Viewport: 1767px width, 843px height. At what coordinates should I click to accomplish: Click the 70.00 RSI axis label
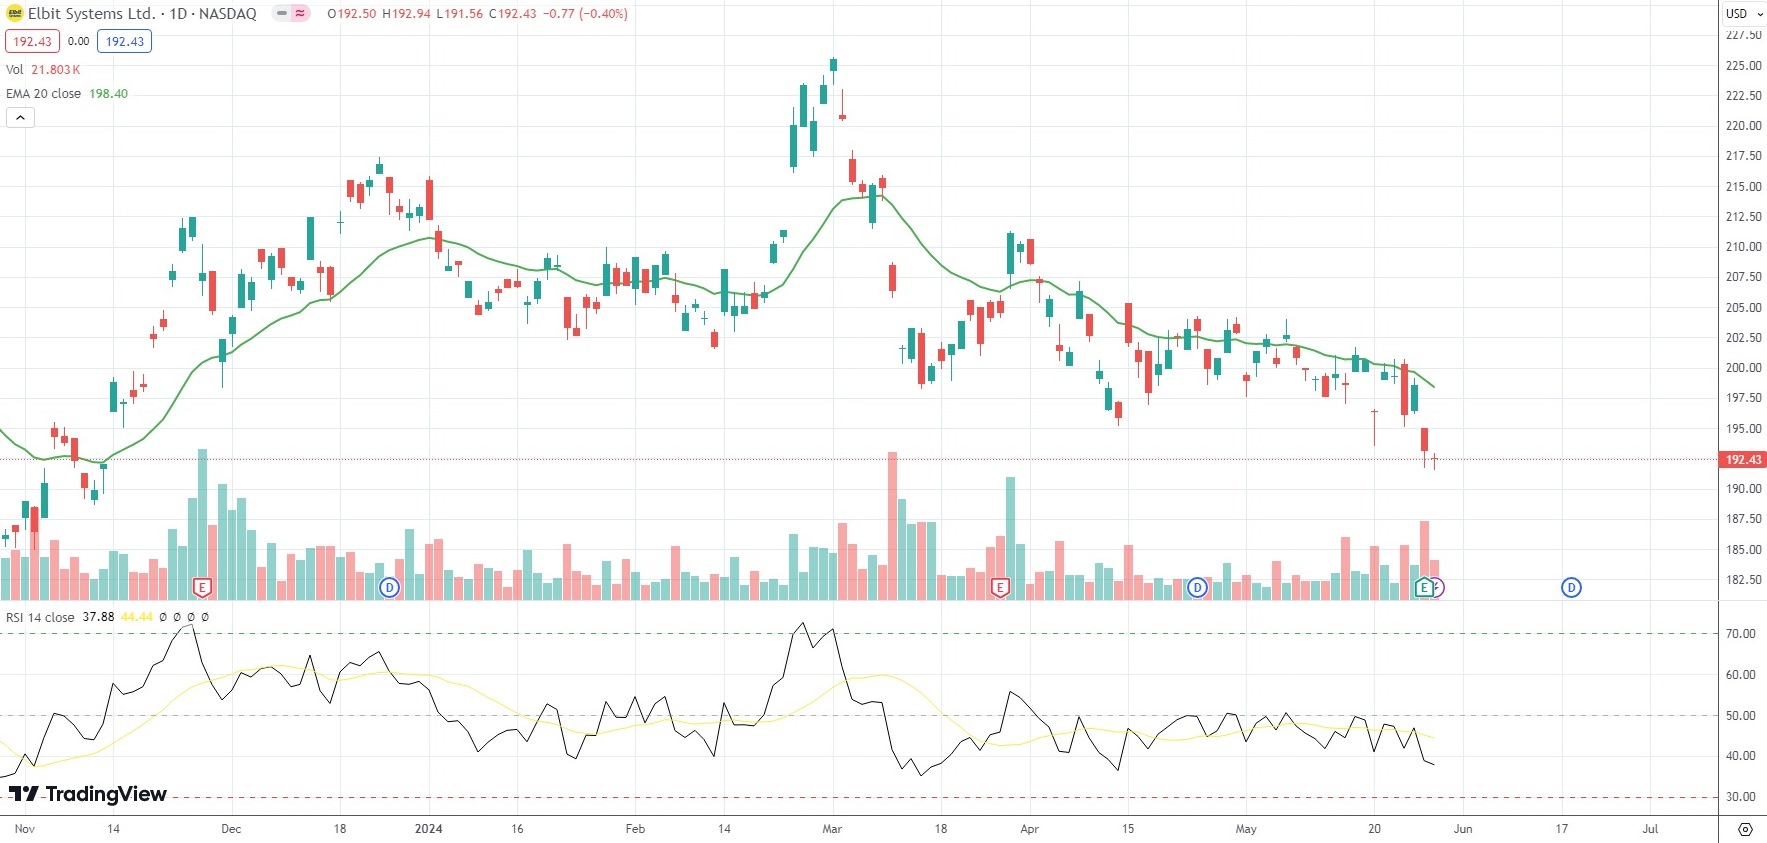[x=1741, y=634]
